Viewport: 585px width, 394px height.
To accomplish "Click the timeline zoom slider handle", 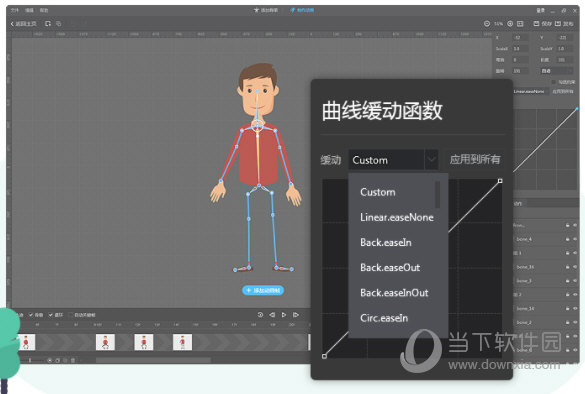I will (x=30, y=360).
